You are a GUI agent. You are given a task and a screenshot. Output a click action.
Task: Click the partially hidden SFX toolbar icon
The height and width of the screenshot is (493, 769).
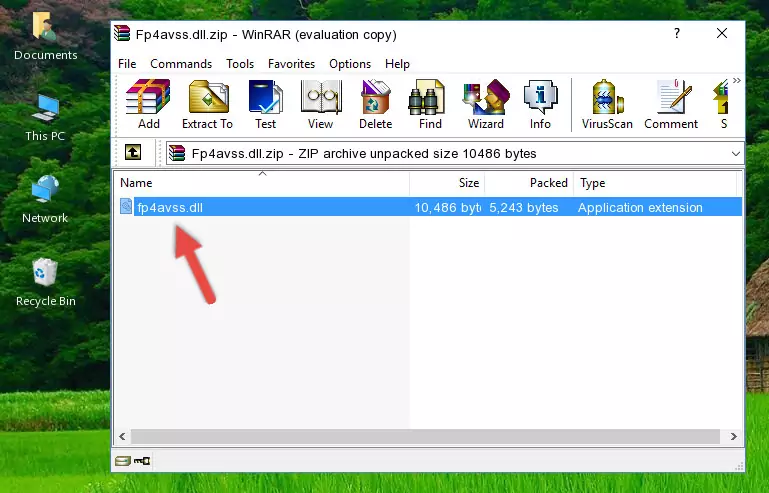[721, 104]
